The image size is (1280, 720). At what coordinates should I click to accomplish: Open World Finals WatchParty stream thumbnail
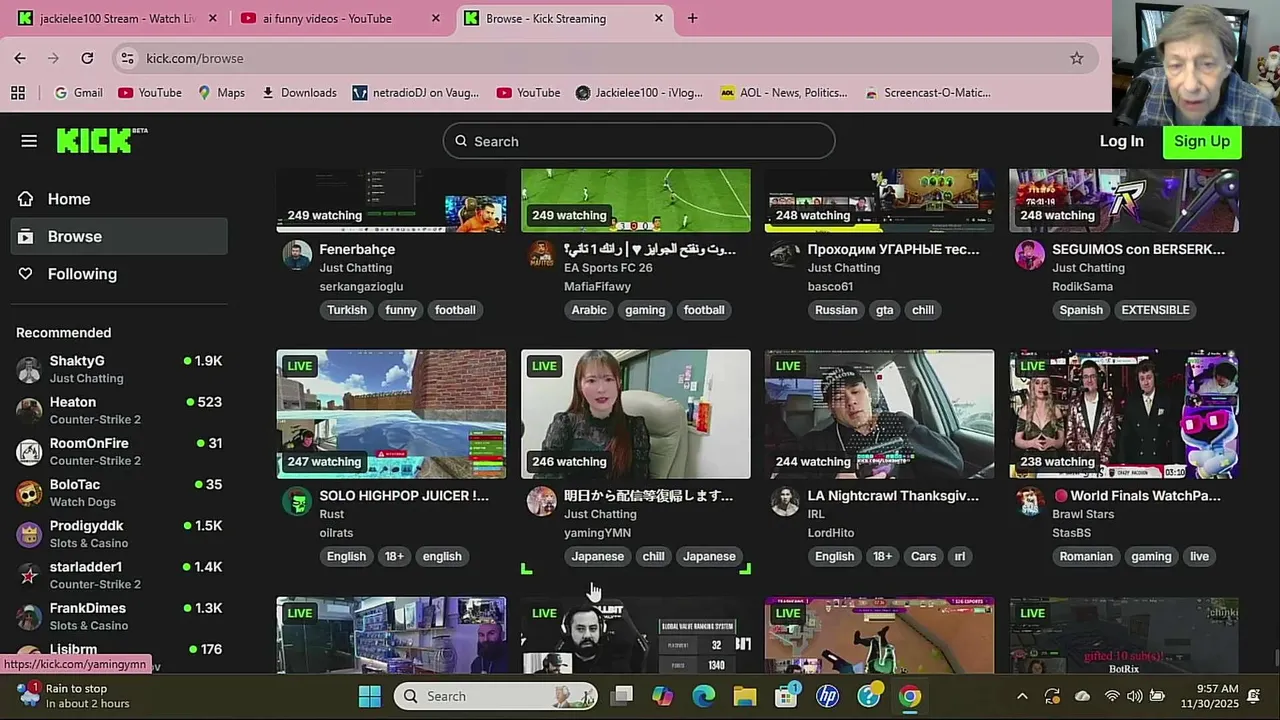pos(1124,414)
